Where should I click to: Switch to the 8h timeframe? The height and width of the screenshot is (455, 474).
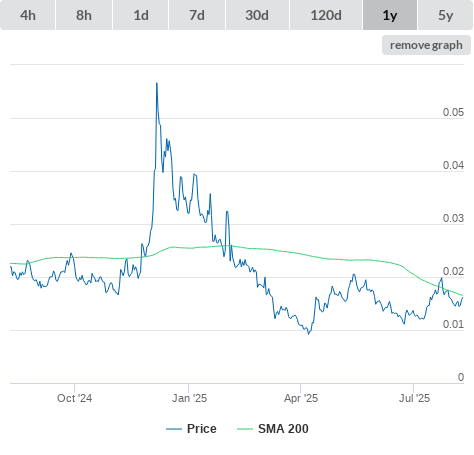click(x=84, y=15)
